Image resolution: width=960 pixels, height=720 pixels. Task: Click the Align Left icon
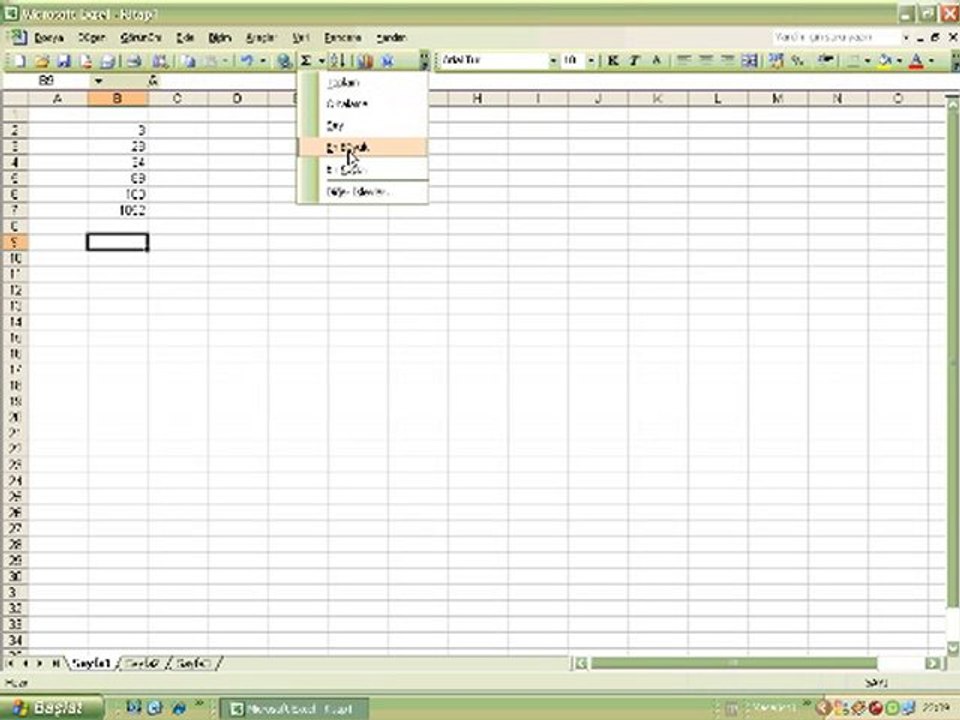coord(684,60)
